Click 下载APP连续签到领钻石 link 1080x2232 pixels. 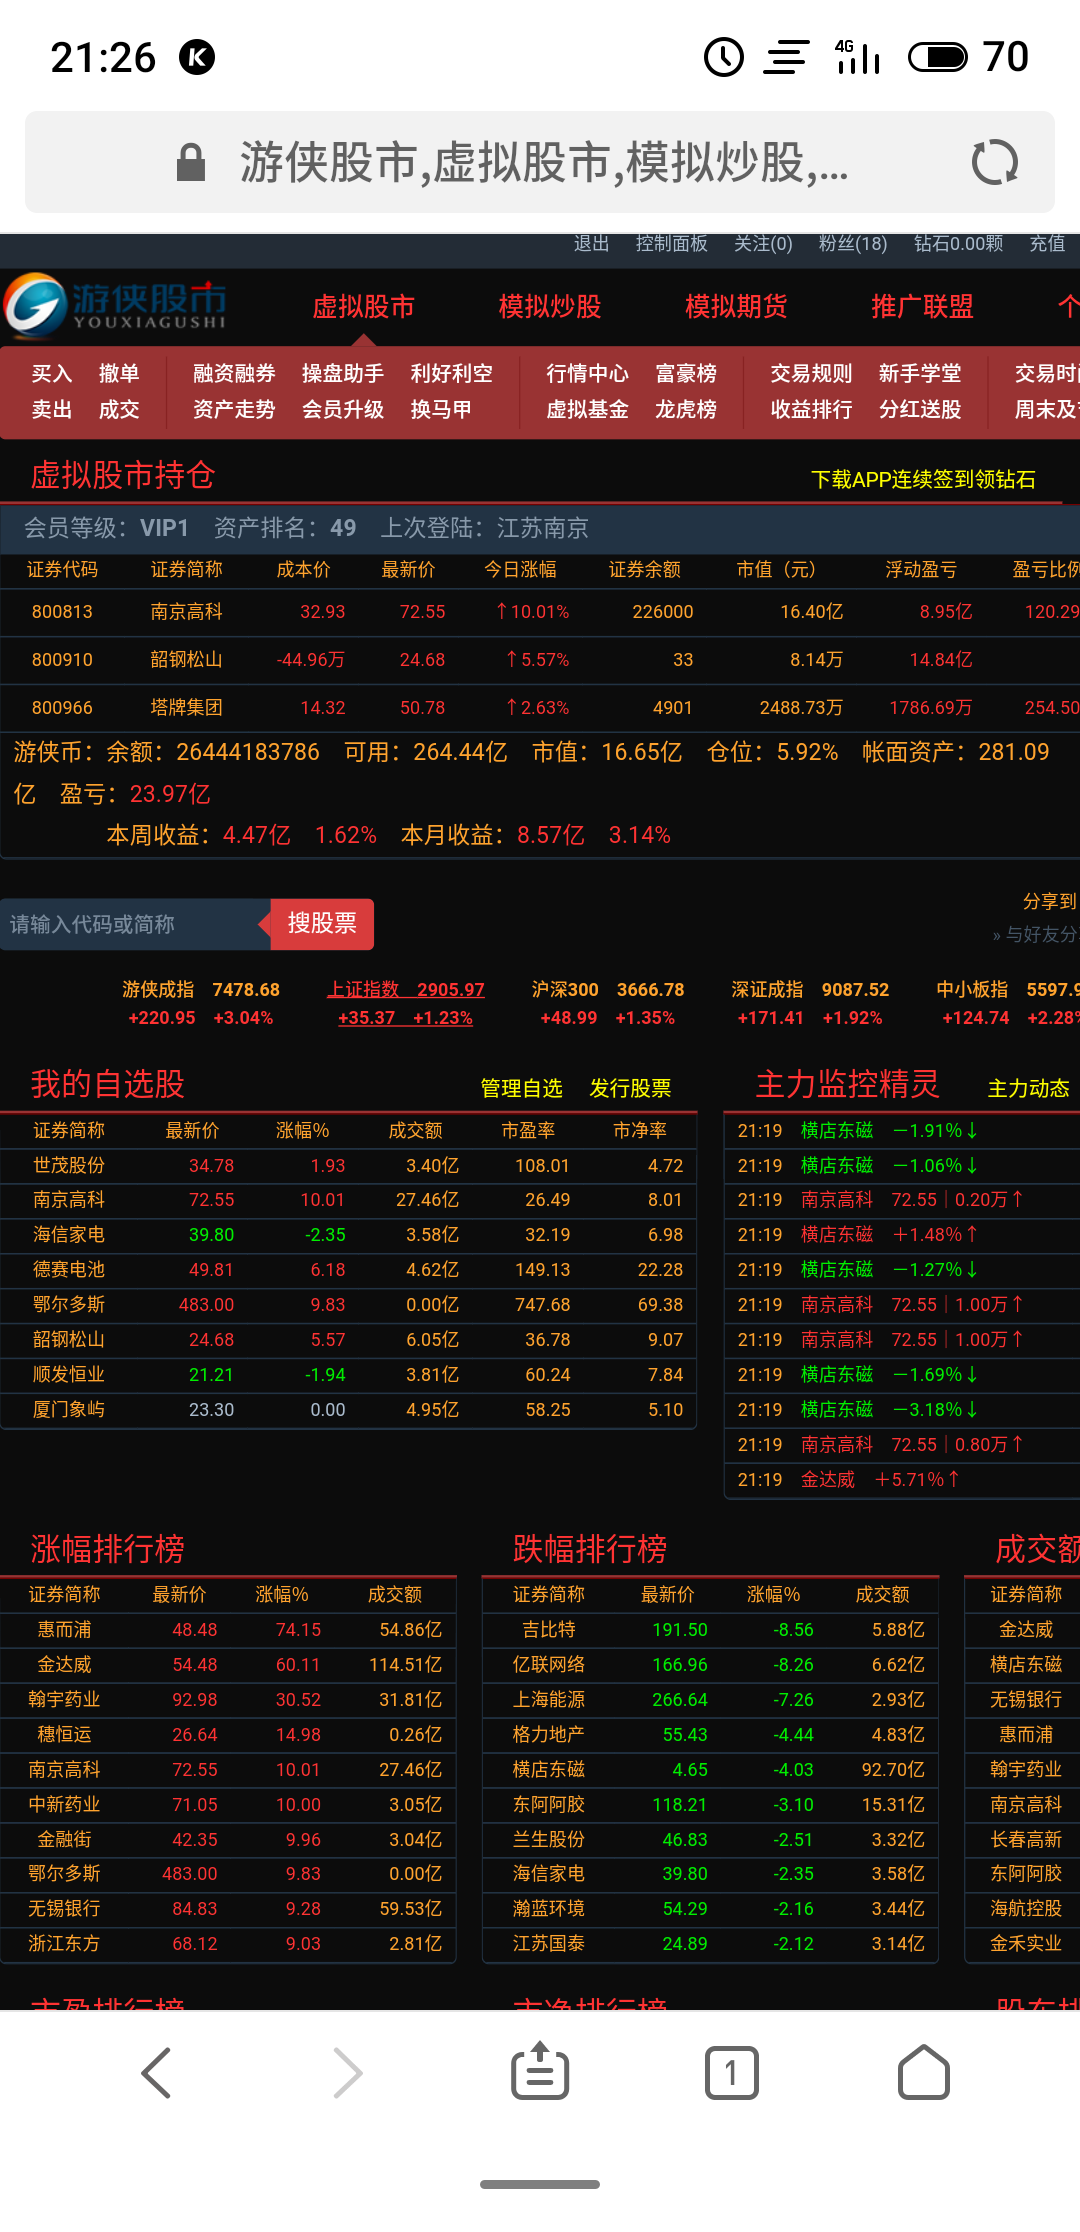(923, 480)
